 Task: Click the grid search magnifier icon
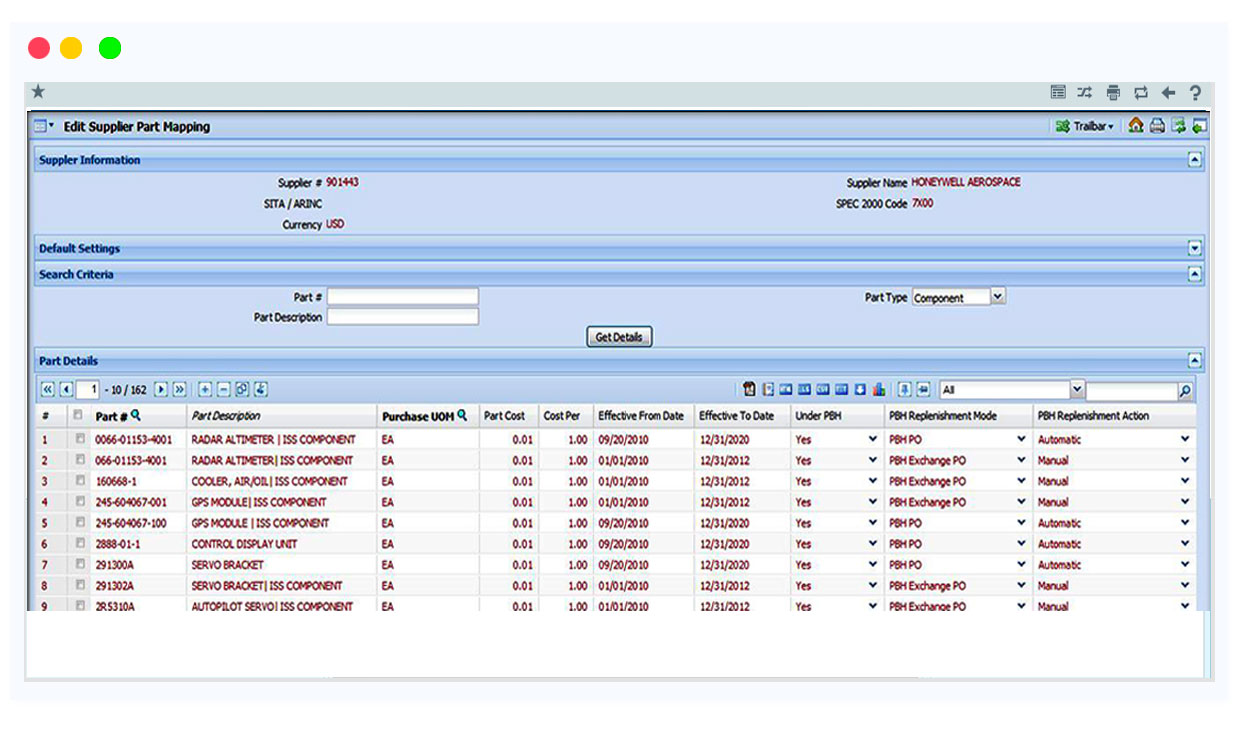1185,391
